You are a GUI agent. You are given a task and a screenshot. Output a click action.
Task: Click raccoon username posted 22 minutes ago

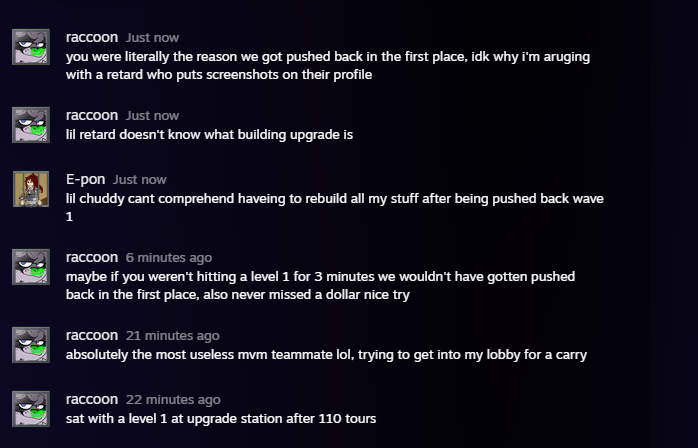click(91, 399)
